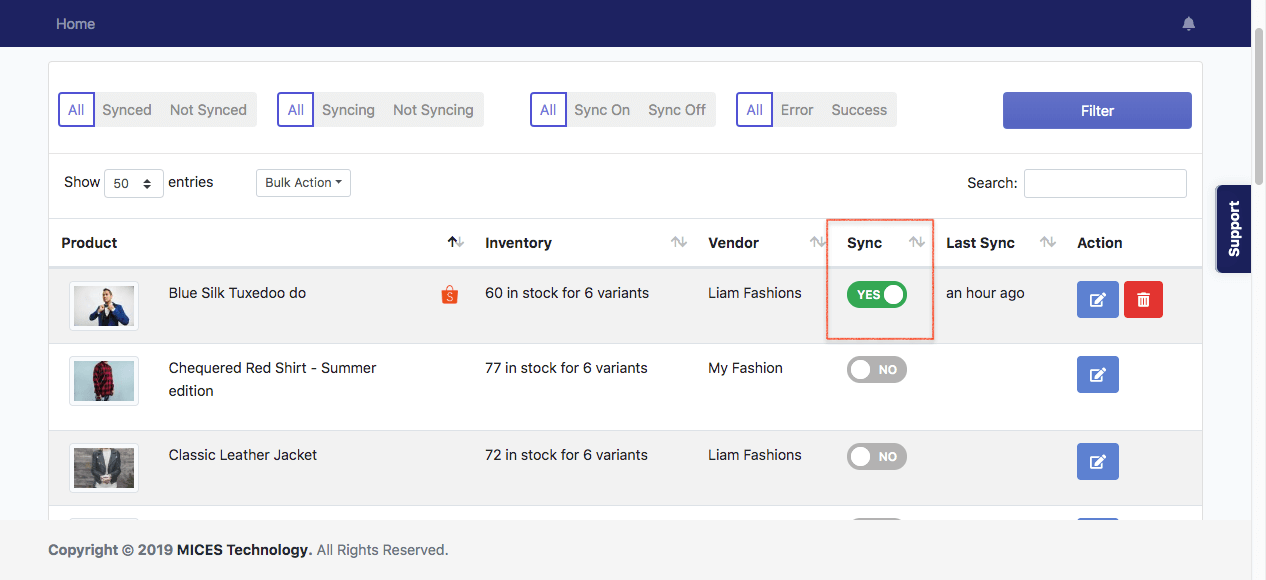Viewport: 1266px width, 580px height.
Task: Open the Show entries count selector
Action: coord(134,184)
